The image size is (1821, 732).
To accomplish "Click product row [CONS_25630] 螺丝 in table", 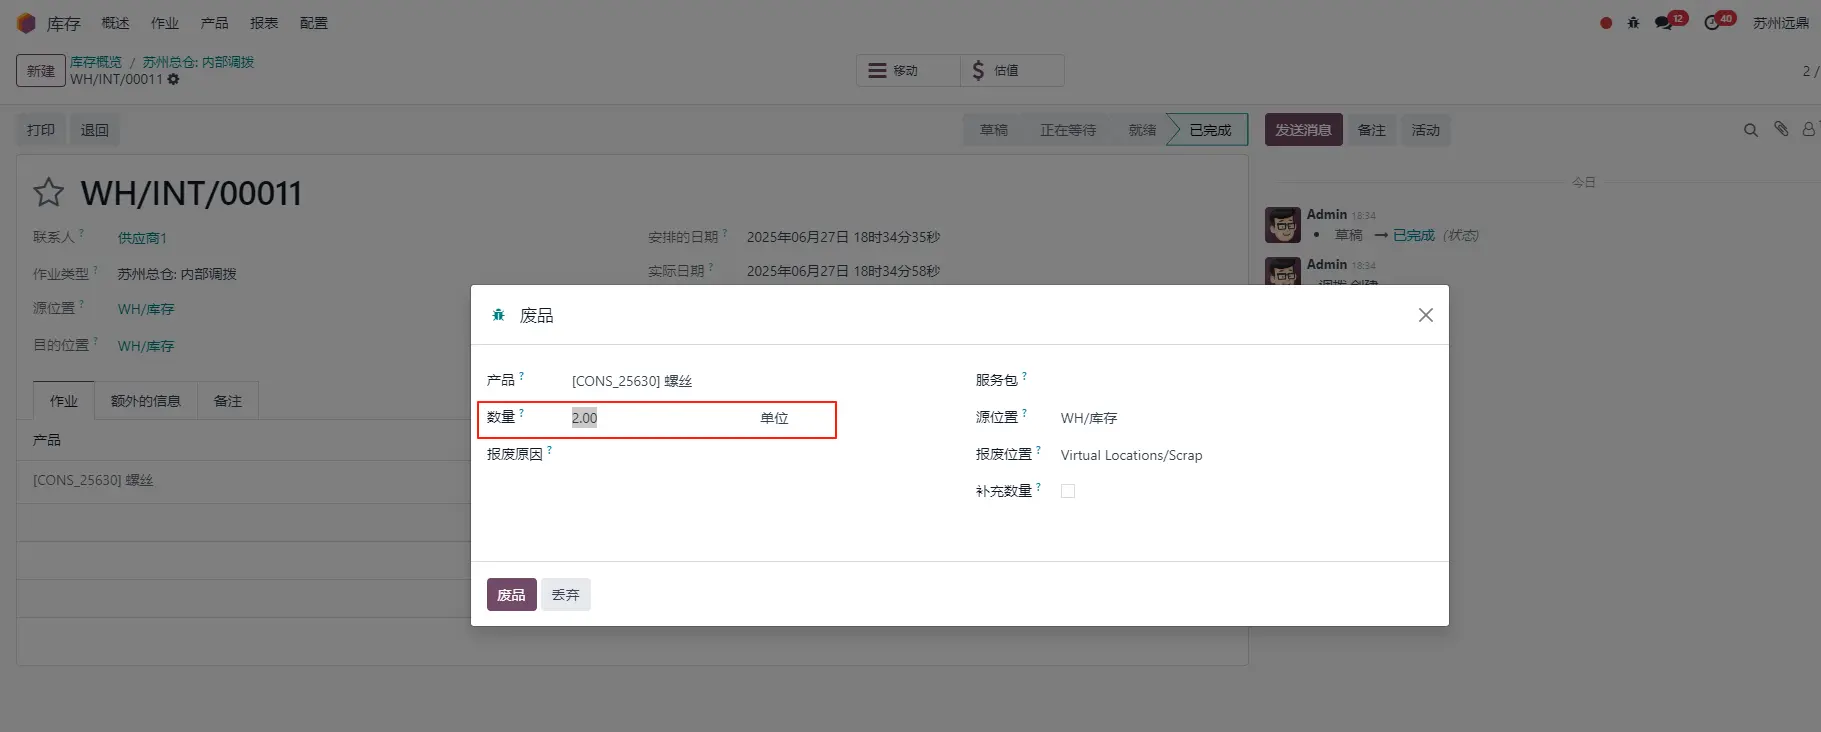I will tap(244, 480).
